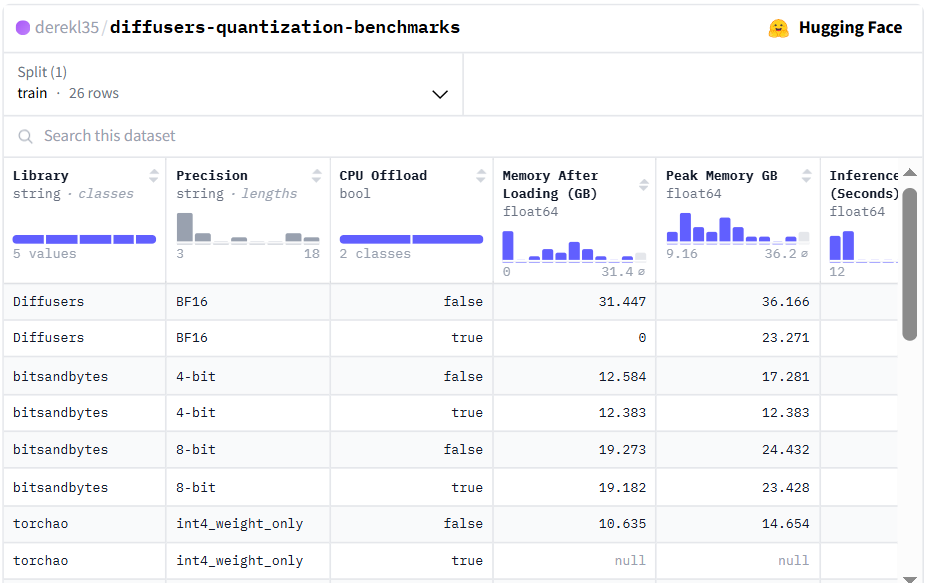
Task: Click the 2 classes label
Action: pos(375,254)
